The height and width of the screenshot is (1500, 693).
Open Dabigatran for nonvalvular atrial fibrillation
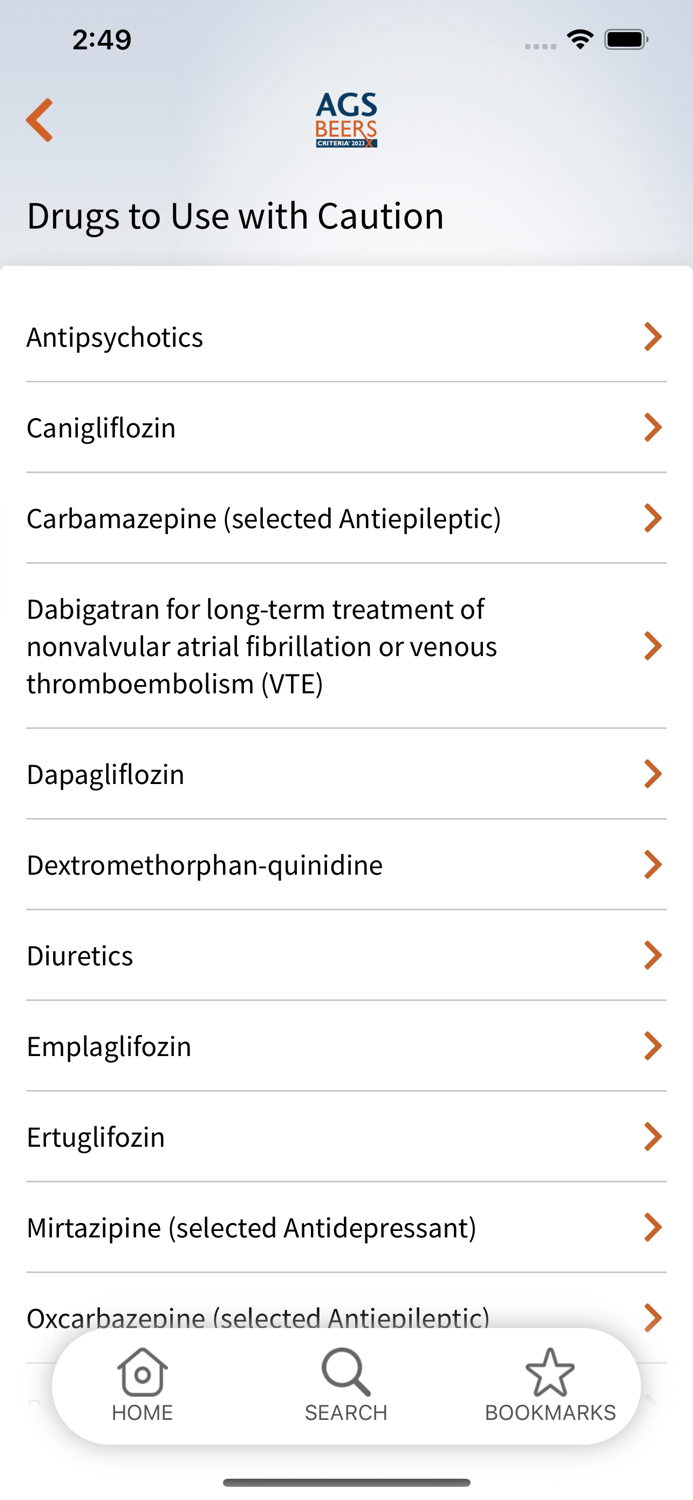tap(262, 646)
